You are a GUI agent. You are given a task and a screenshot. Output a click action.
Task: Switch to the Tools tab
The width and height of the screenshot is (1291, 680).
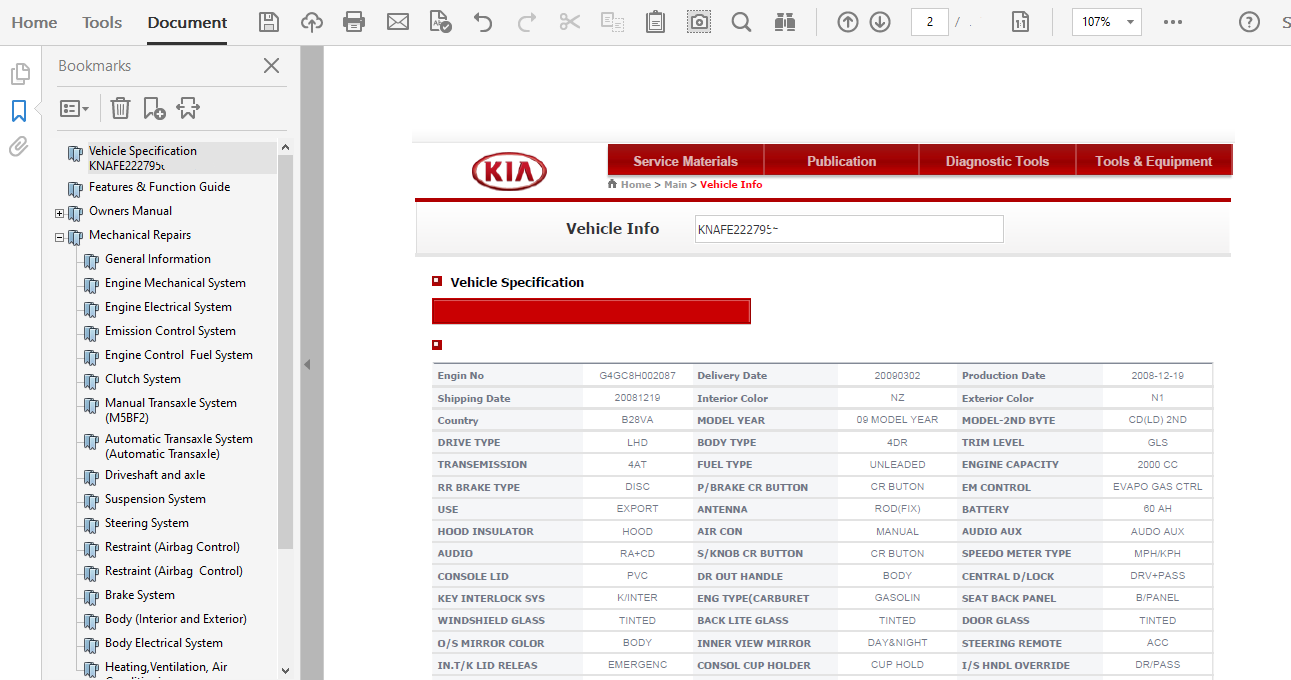point(102,22)
